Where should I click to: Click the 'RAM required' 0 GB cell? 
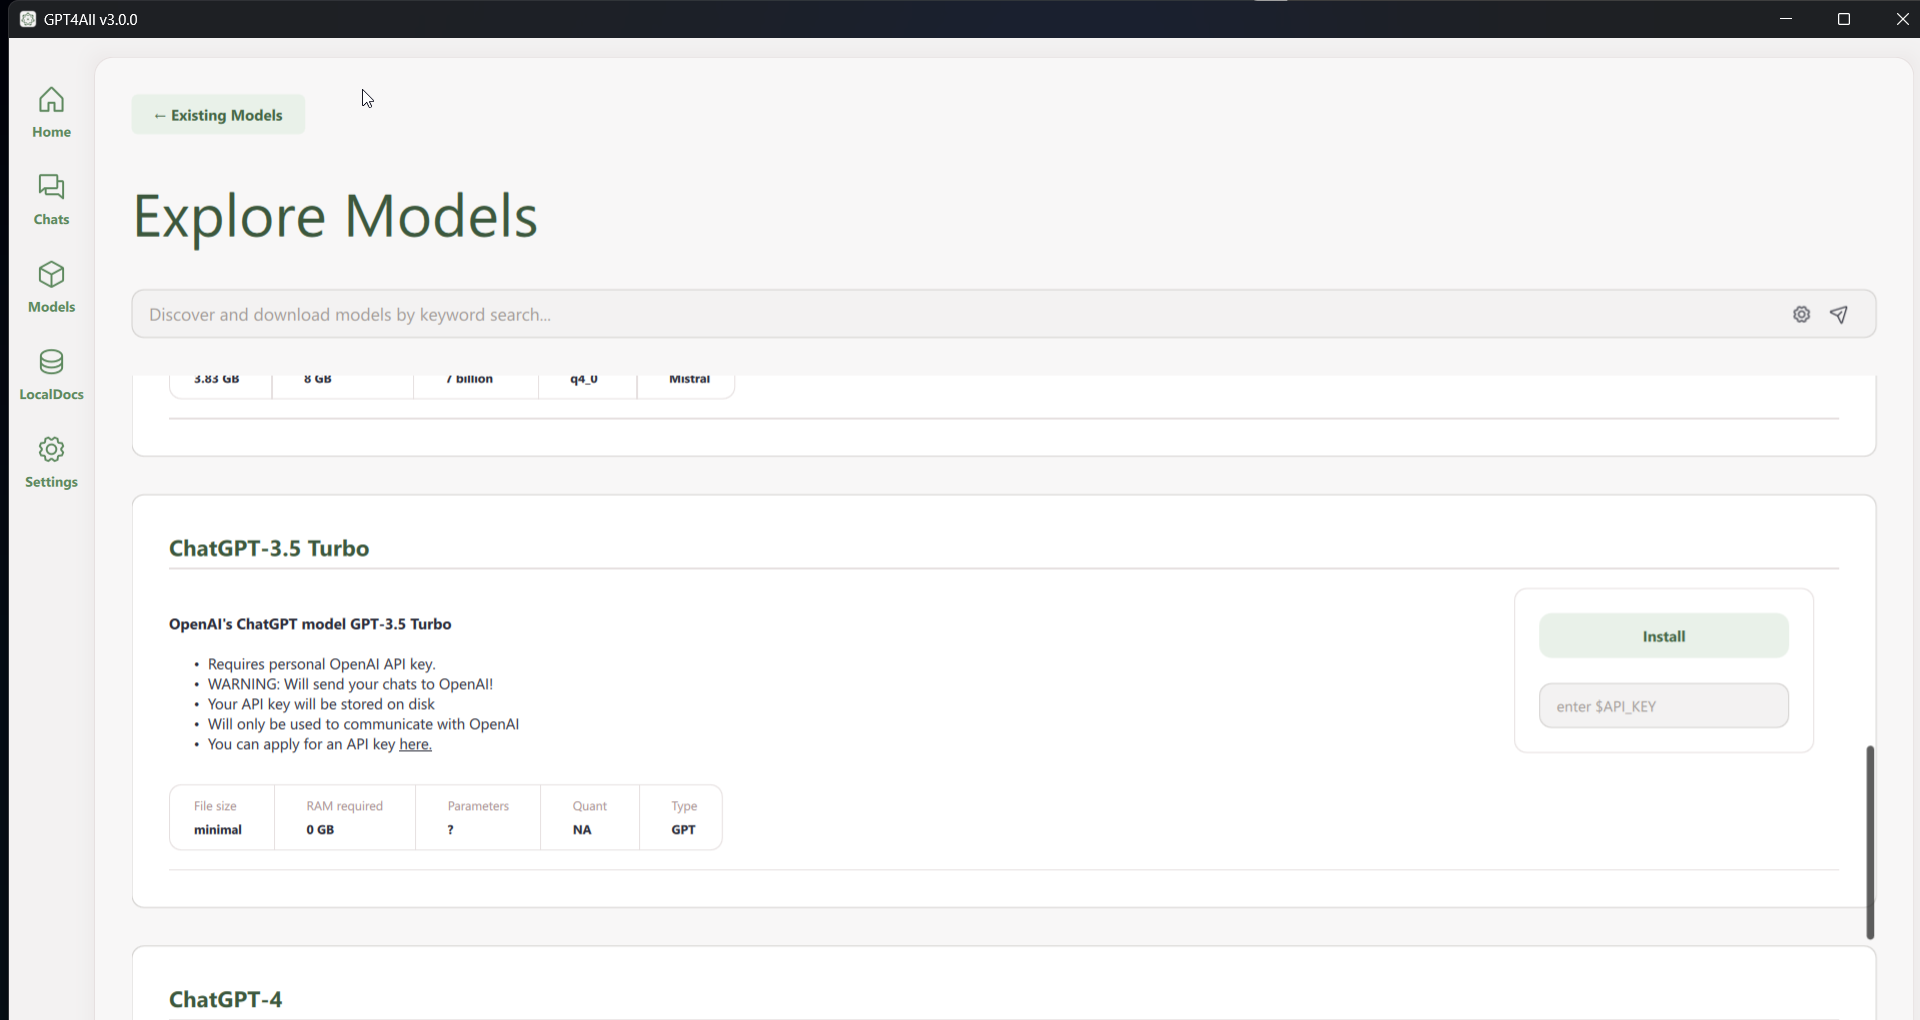pos(345,818)
